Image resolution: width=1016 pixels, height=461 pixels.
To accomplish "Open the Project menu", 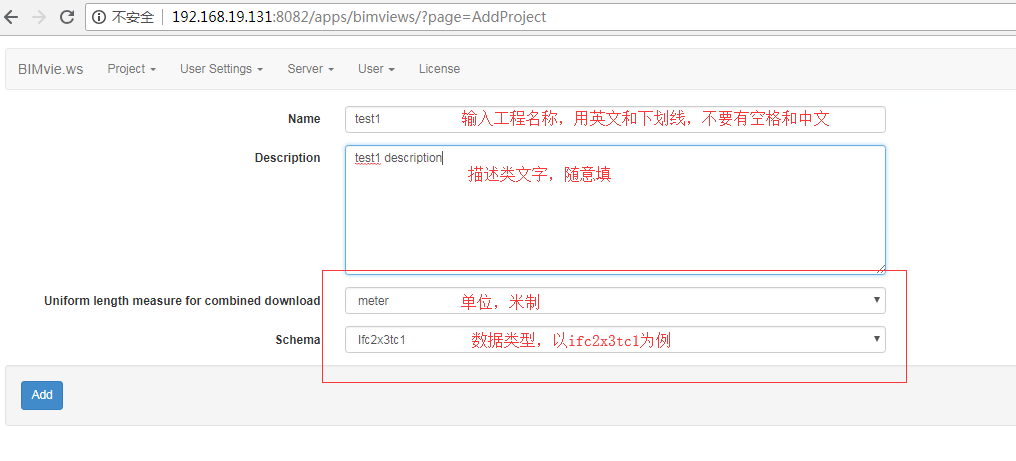I will click(x=132, y=69).
